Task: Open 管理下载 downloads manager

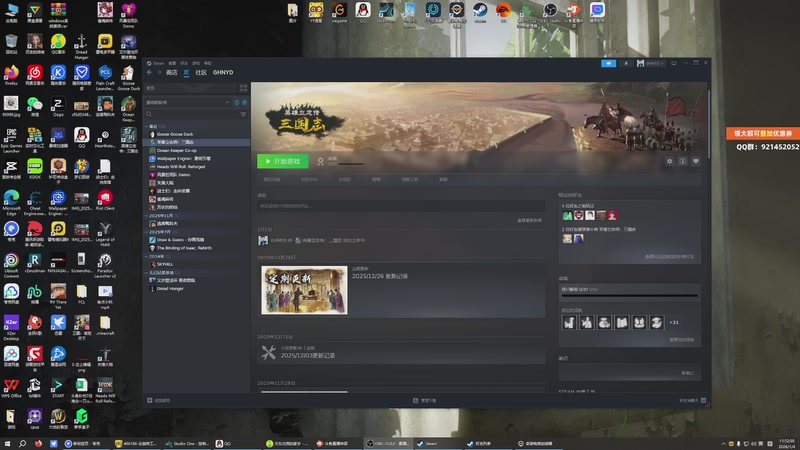Action: (x=424, y=401)
